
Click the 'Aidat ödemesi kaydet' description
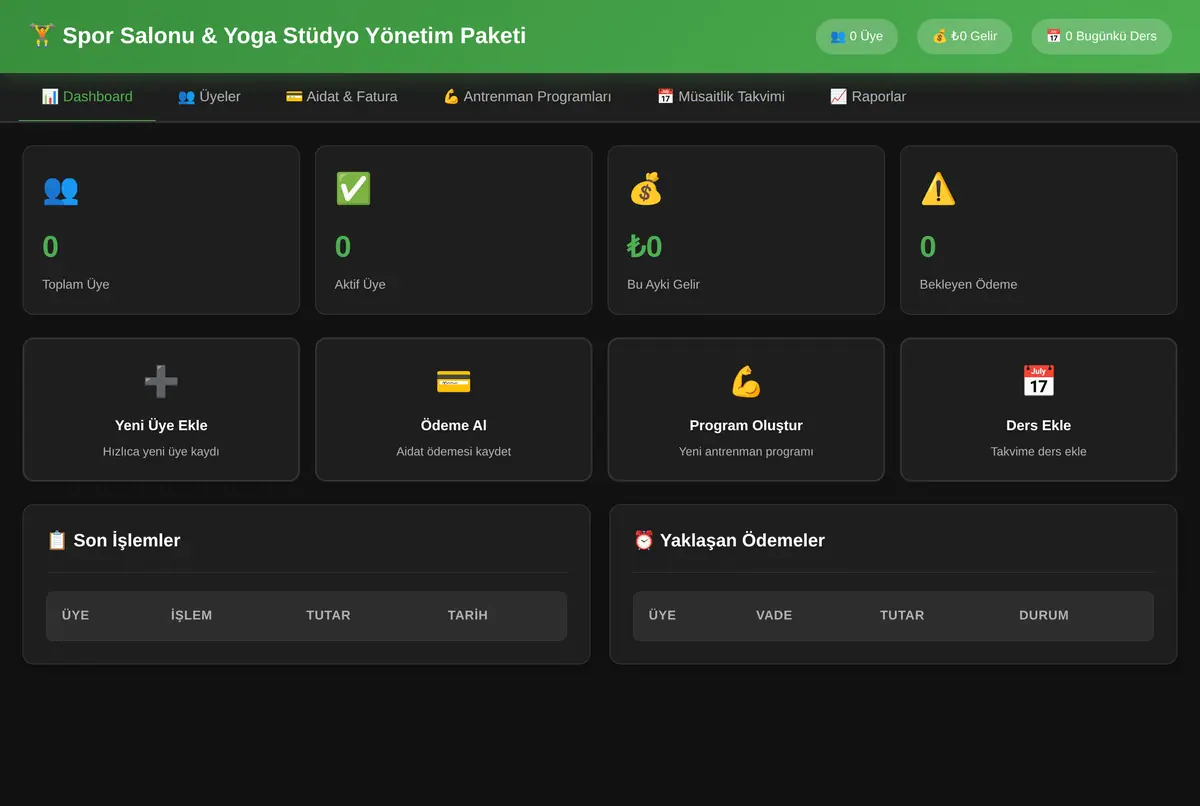[x=454, y=451]
